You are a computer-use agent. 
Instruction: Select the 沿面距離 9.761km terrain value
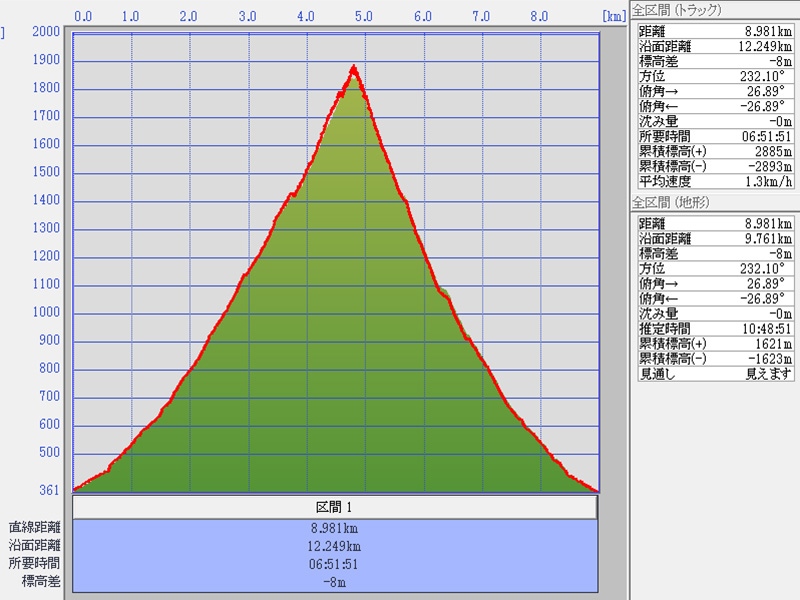pos(769,239)
